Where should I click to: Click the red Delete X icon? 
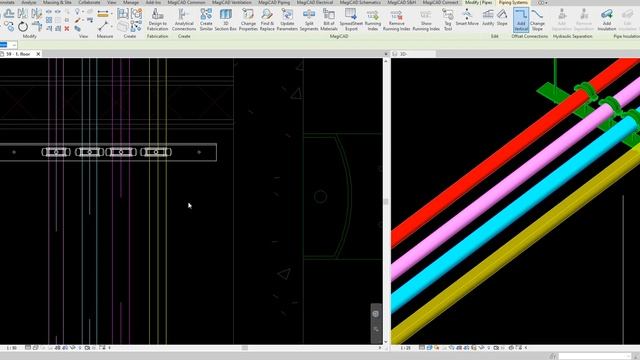pyautogui.click(x=67, y=29)
